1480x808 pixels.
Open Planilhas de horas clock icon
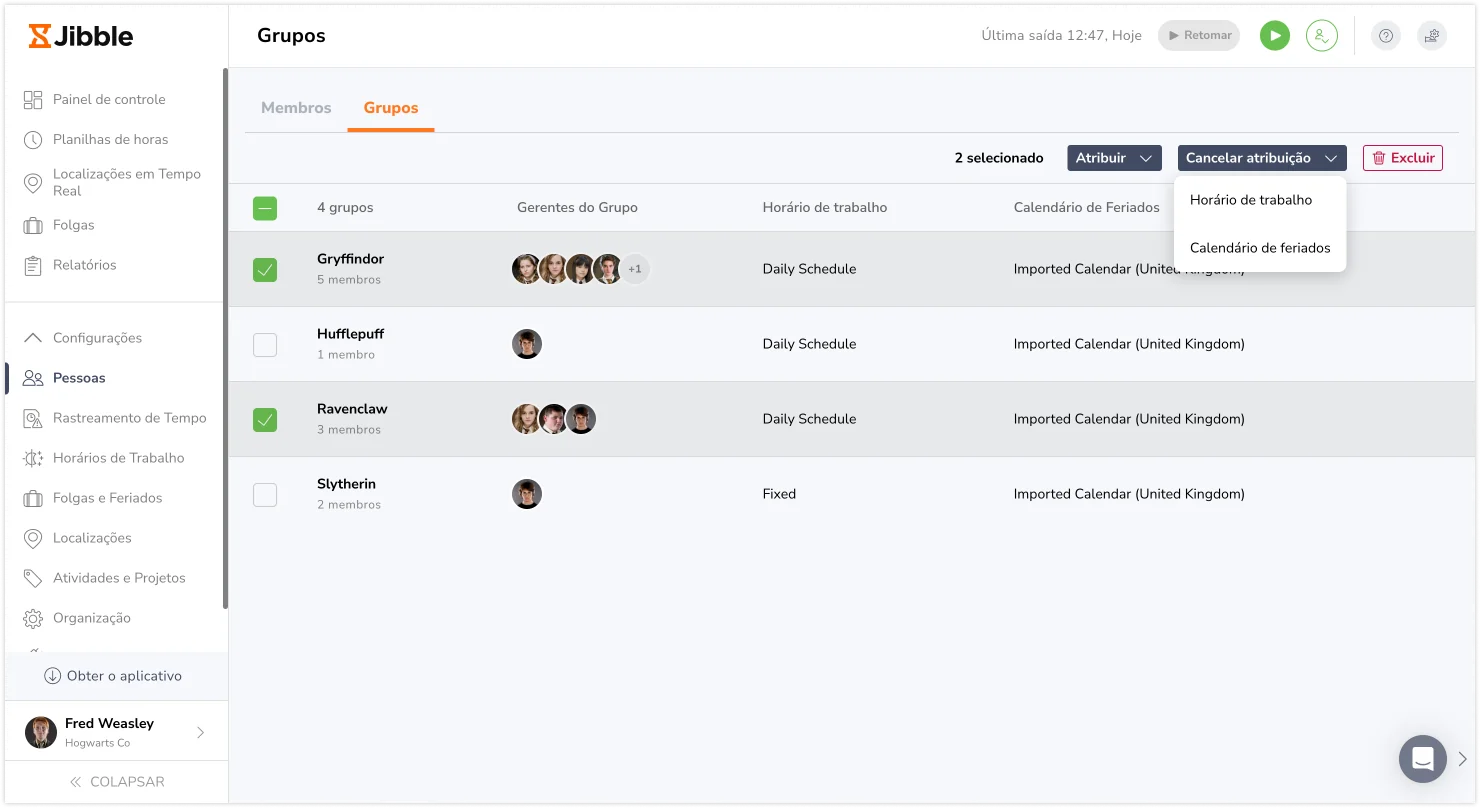pyautogui.click(x=33, y=139)
